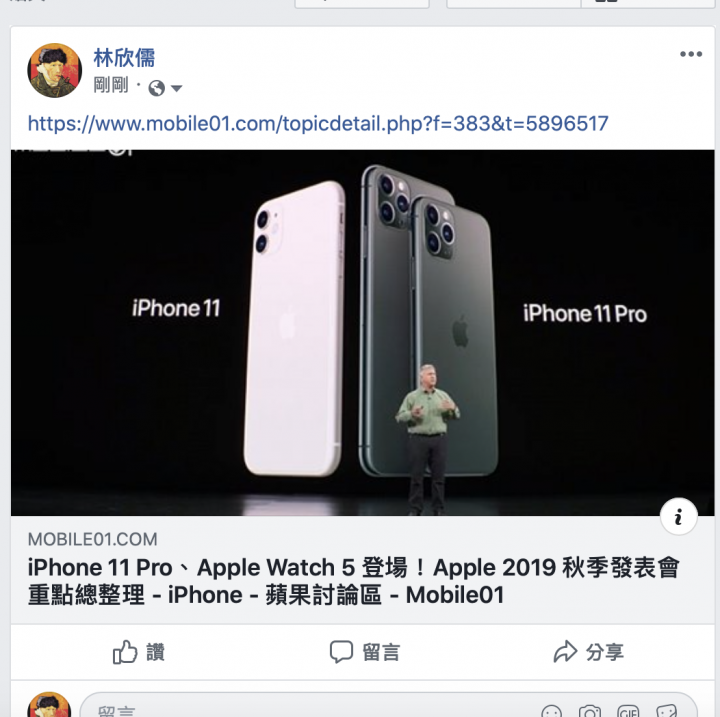
Task: Click the MOBILE01.COM source label
Action: click(x=92, y=539)
